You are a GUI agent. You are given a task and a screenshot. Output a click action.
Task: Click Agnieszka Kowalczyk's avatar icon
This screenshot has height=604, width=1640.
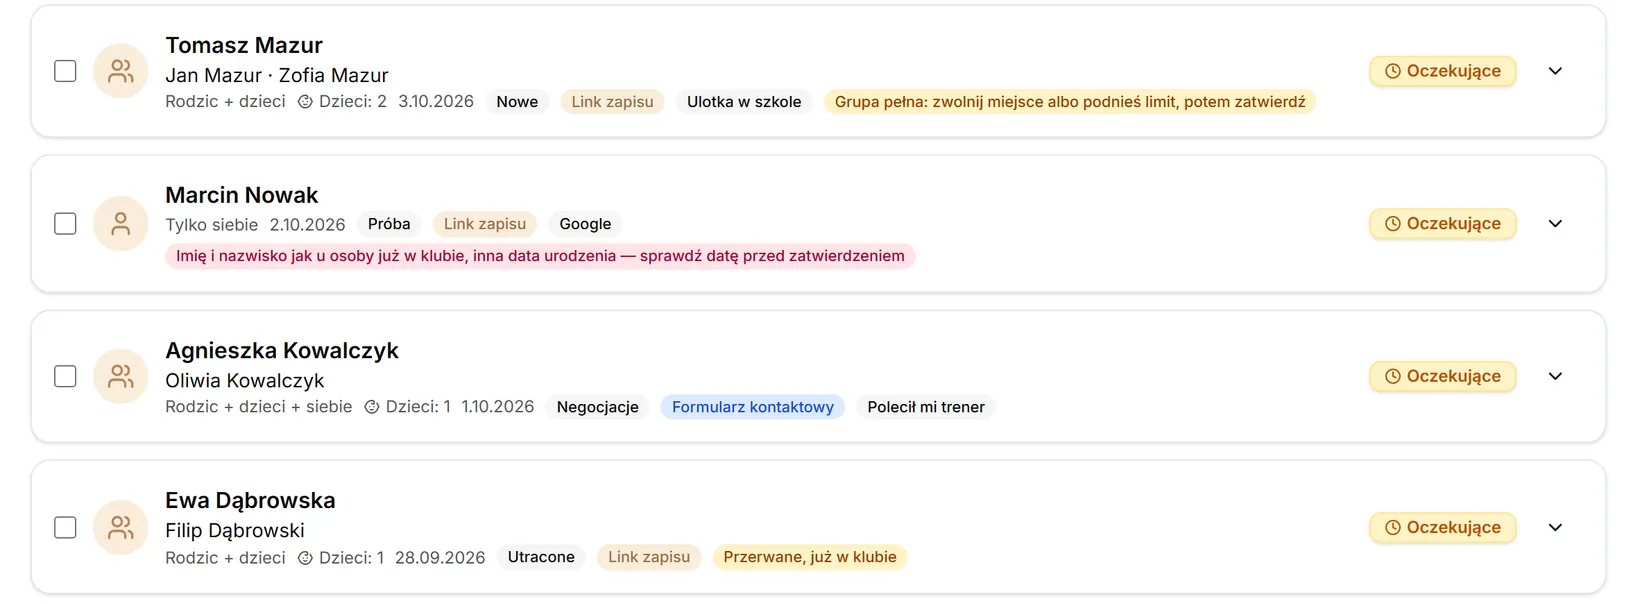[121, 376]
